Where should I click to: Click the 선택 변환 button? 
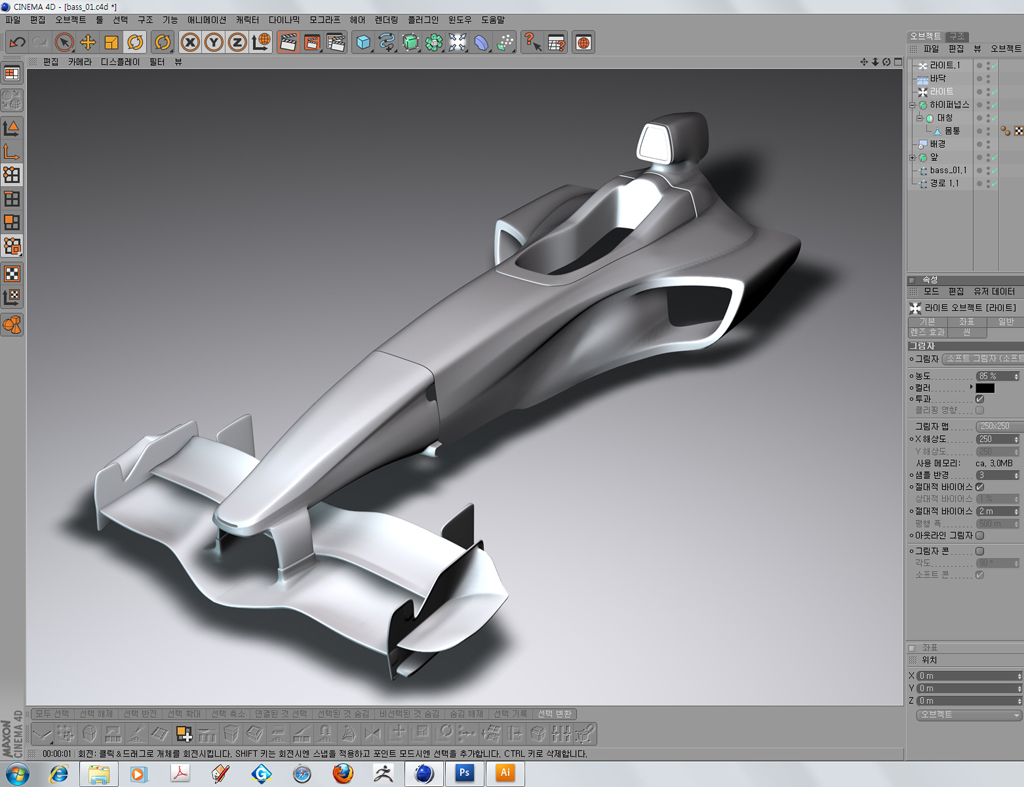click(x=554, y=714)
